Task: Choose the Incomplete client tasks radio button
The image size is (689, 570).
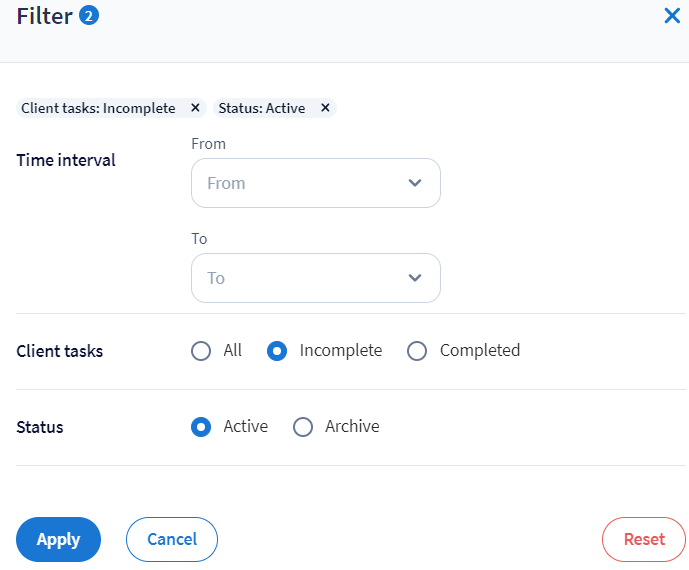Action: click(277, 351)
